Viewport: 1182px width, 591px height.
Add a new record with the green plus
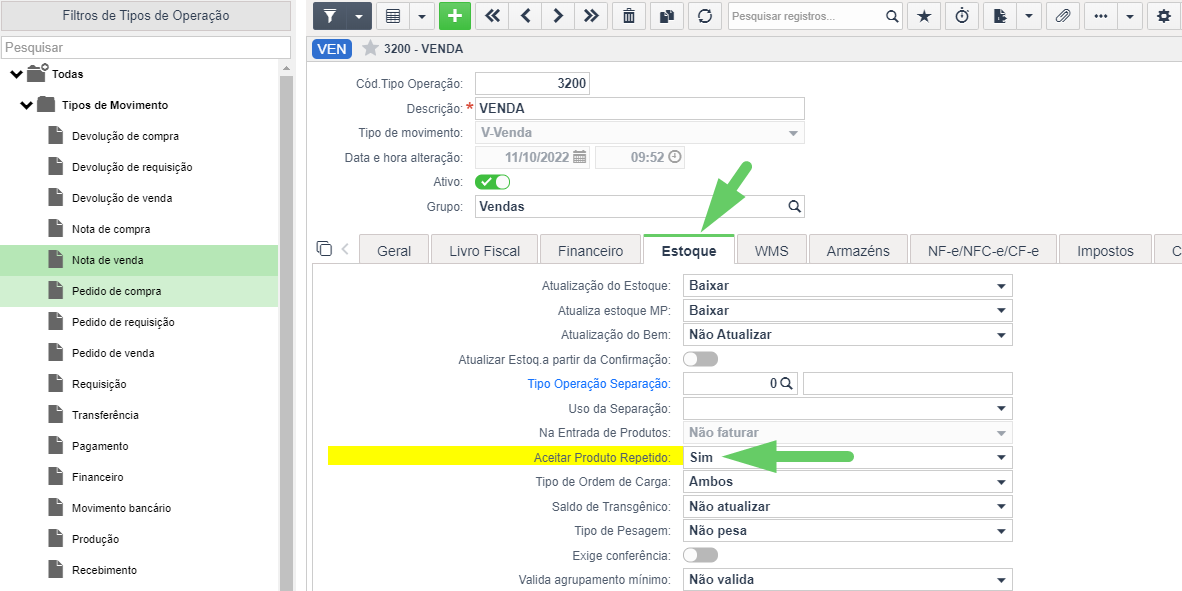455,16
